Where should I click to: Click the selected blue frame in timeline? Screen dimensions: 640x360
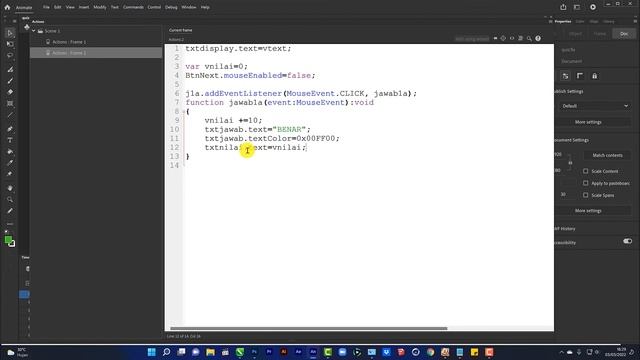pos(24,294)
